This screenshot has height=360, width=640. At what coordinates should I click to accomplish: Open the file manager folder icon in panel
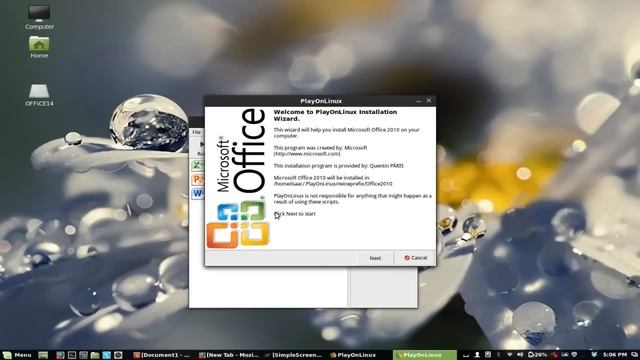(95, 355)
